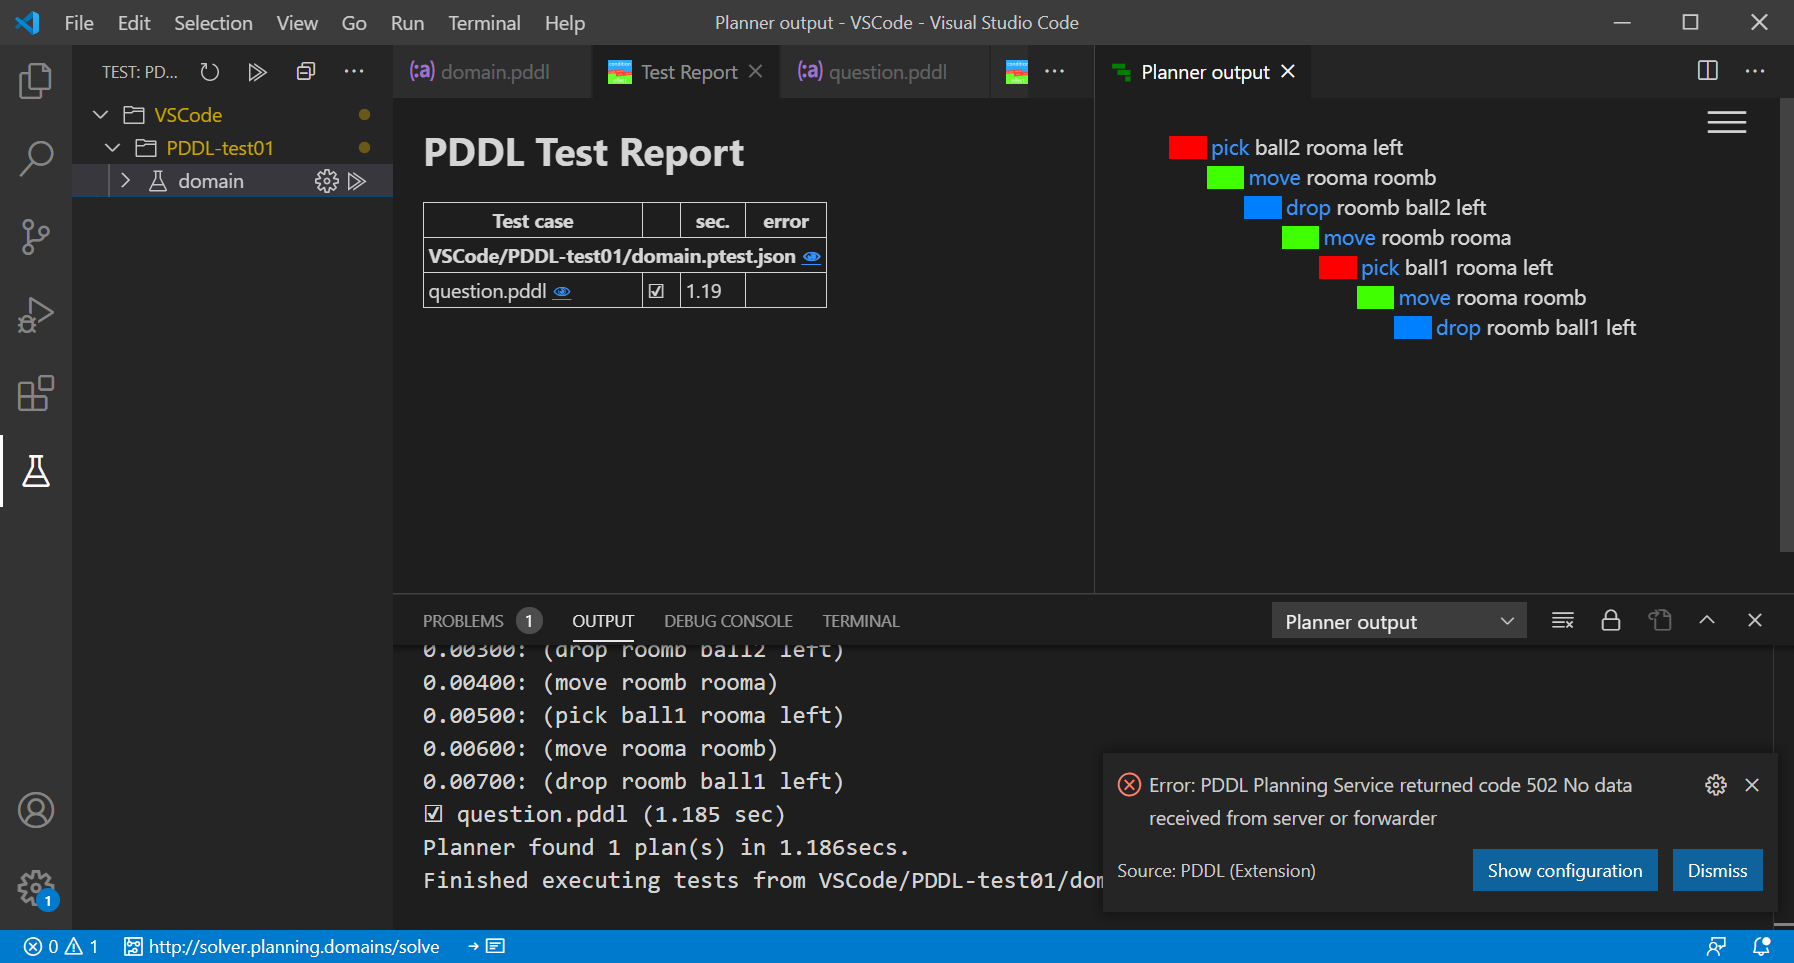The width and height of the screenshot is (1794, 963).
Task: Open the plan visualization hamburger menu
Action: click(x=1727, y=122)
